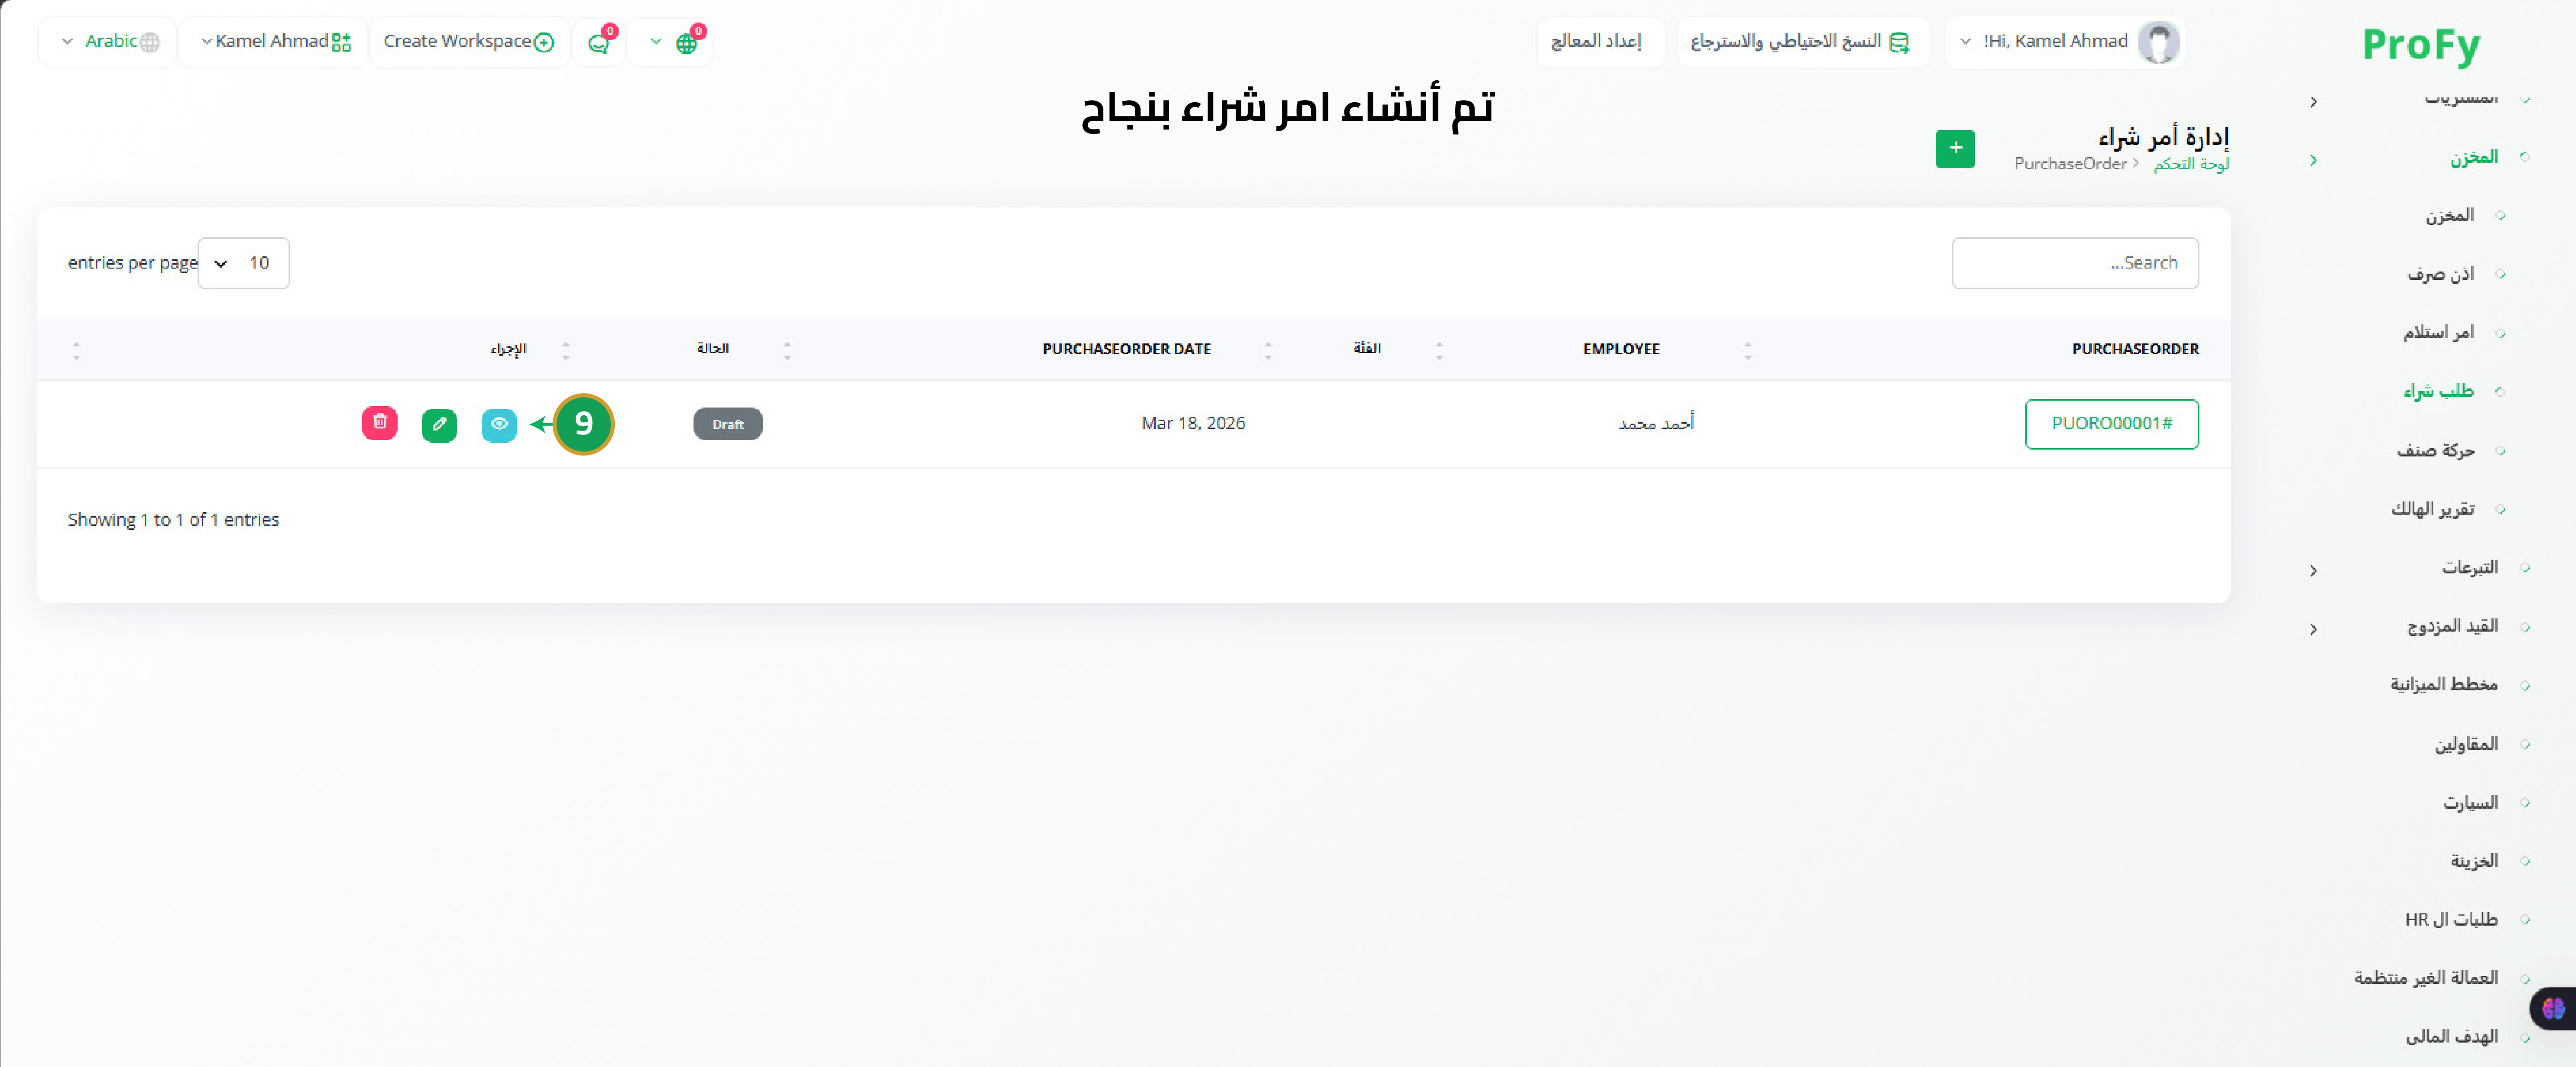Open Kamel Ahmad workspace dropdown

point(274,42)
